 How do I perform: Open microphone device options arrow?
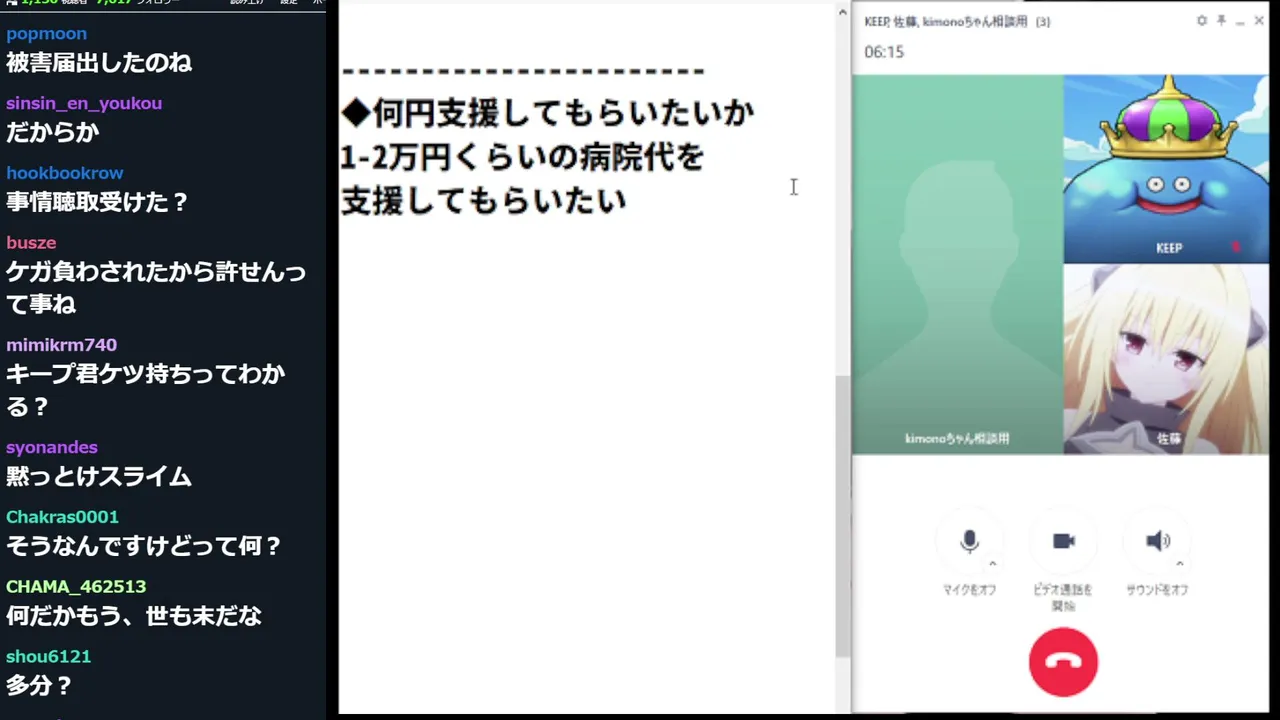pos(992,564)
